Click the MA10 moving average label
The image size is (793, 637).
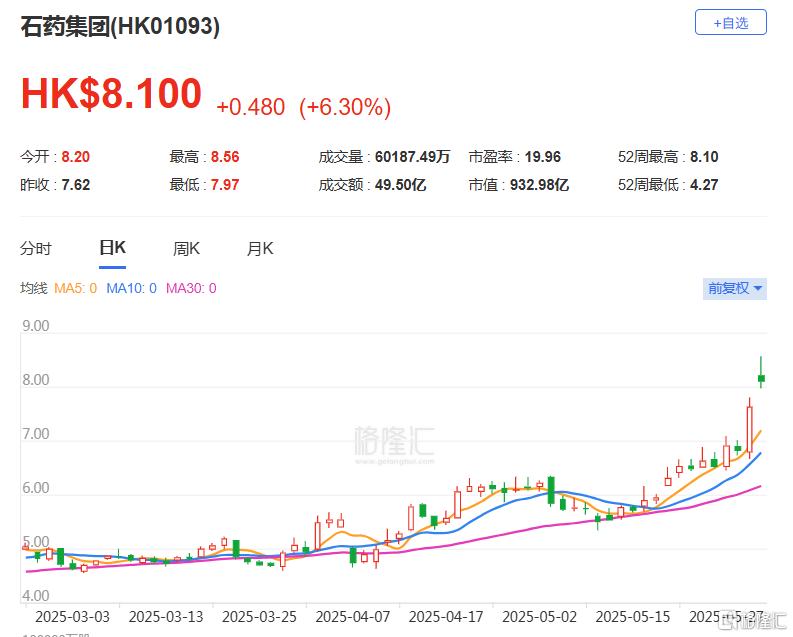coord(131,288)
